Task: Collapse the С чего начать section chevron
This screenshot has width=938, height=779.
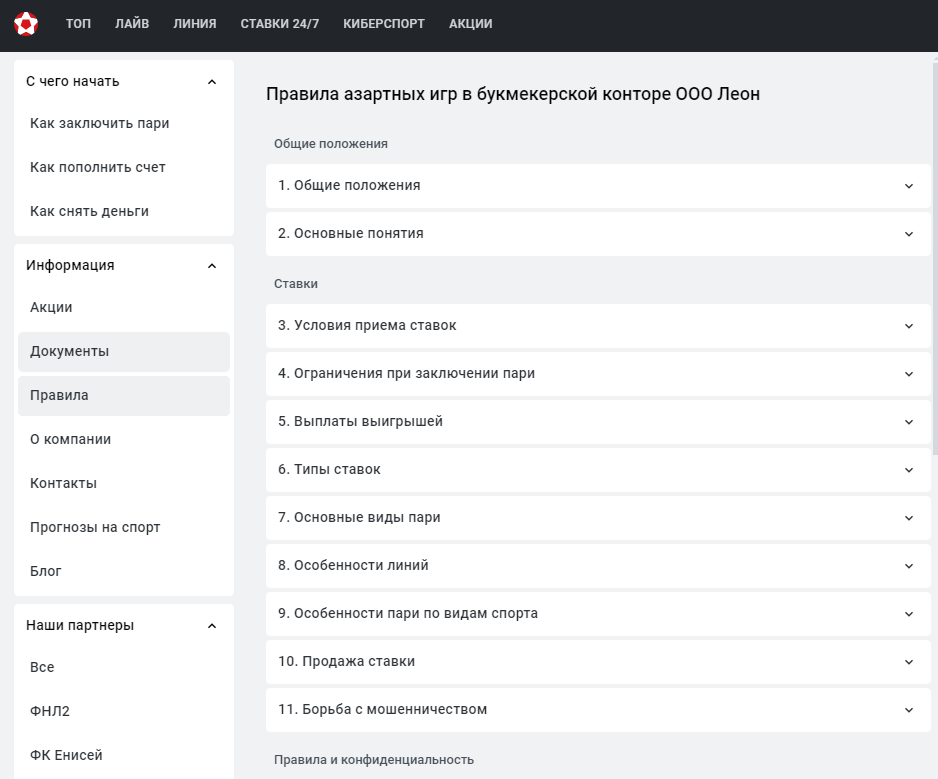Action: (x=212, y=82)
